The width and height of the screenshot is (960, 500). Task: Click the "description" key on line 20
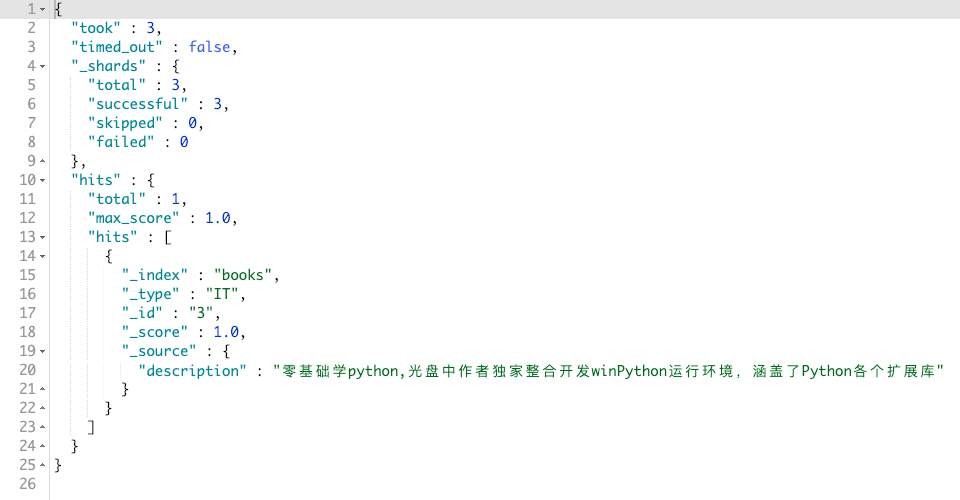[192, 371]
